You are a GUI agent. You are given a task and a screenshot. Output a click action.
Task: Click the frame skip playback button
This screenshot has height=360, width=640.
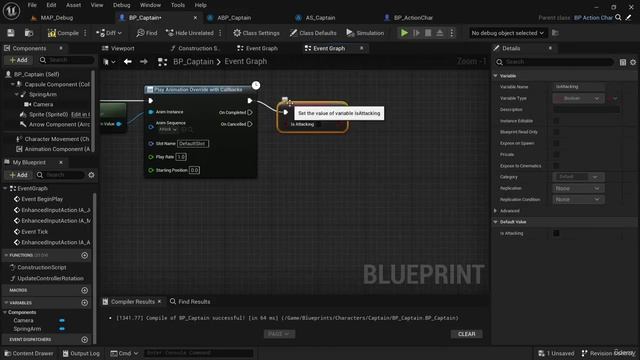coord(416,33)
